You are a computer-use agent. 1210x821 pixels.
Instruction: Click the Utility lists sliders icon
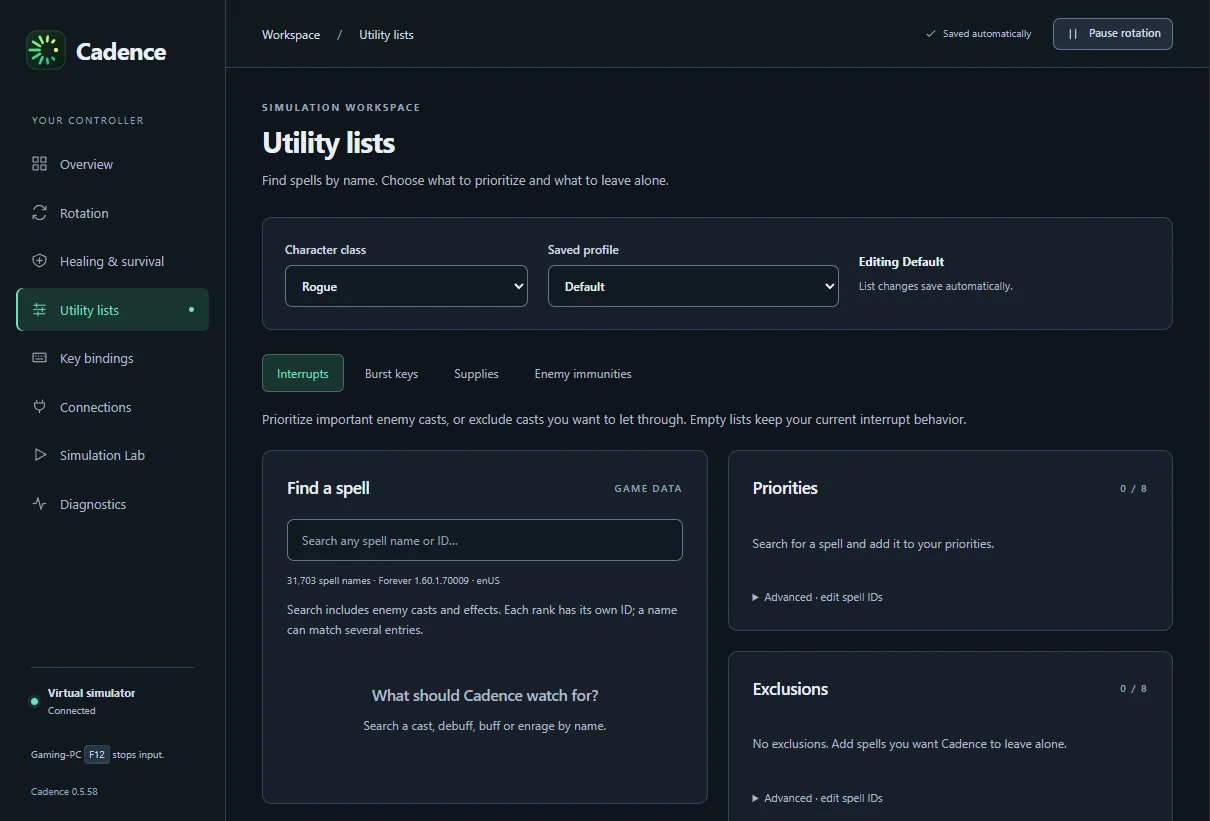pos(40,310)
